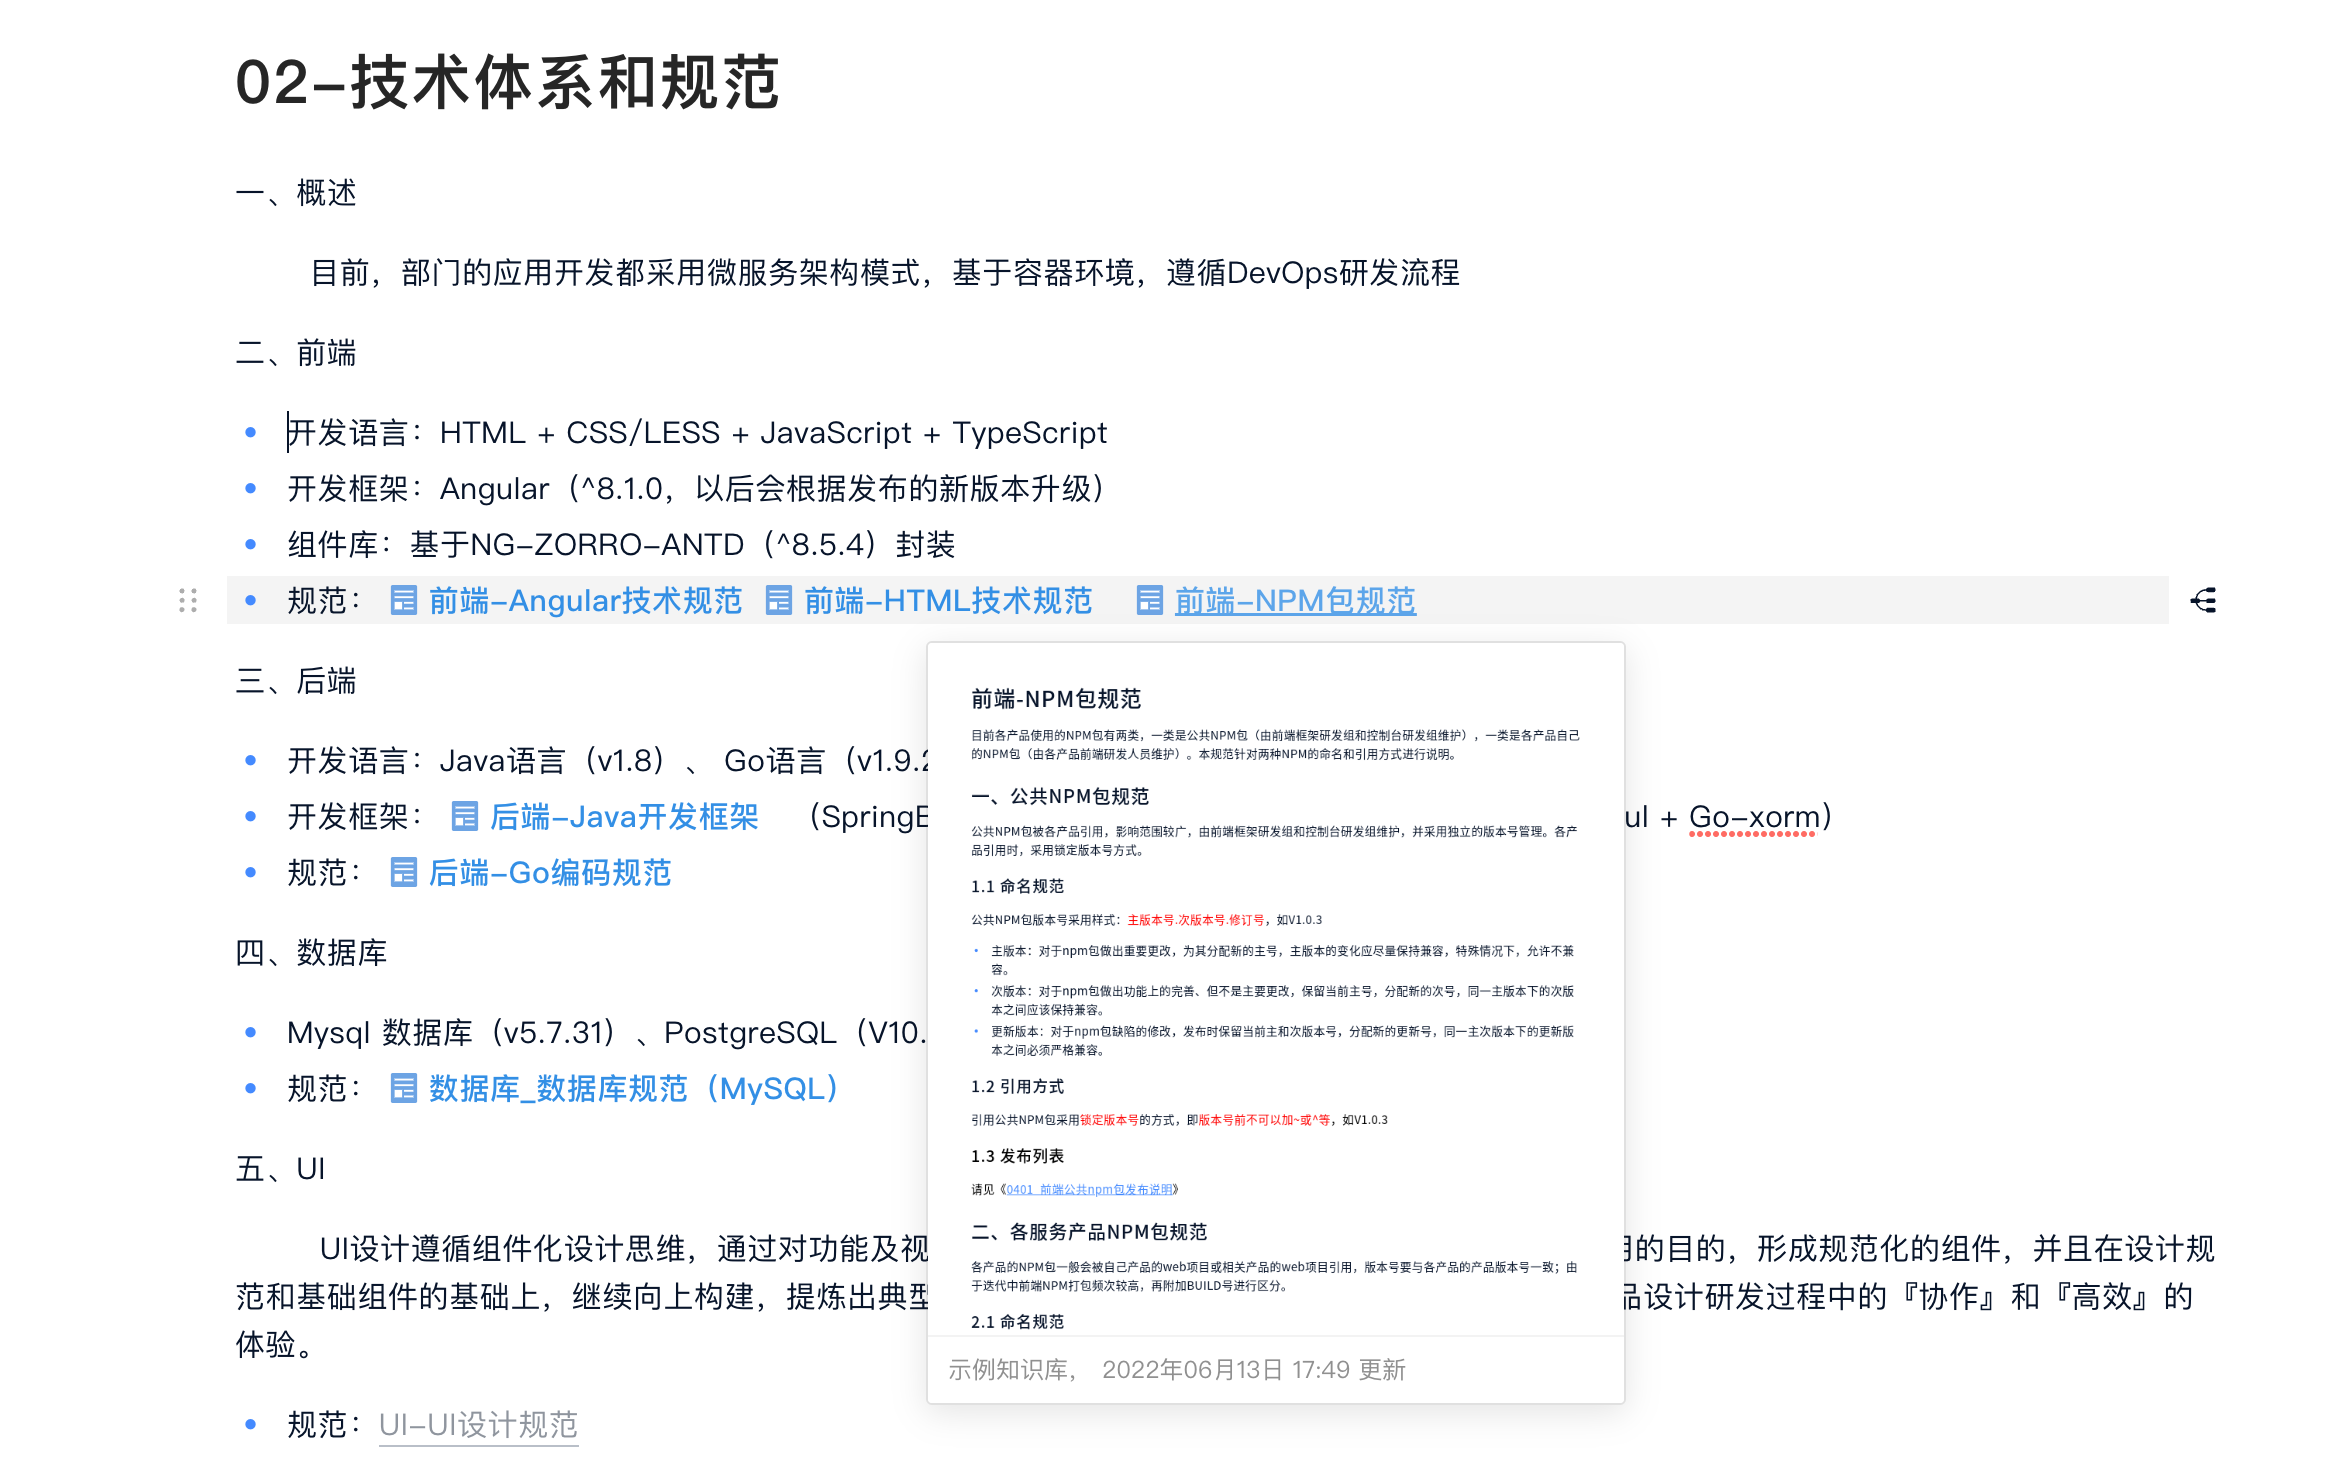Click the preview title 前端-NPM包规范

[x=1056, y=698]
